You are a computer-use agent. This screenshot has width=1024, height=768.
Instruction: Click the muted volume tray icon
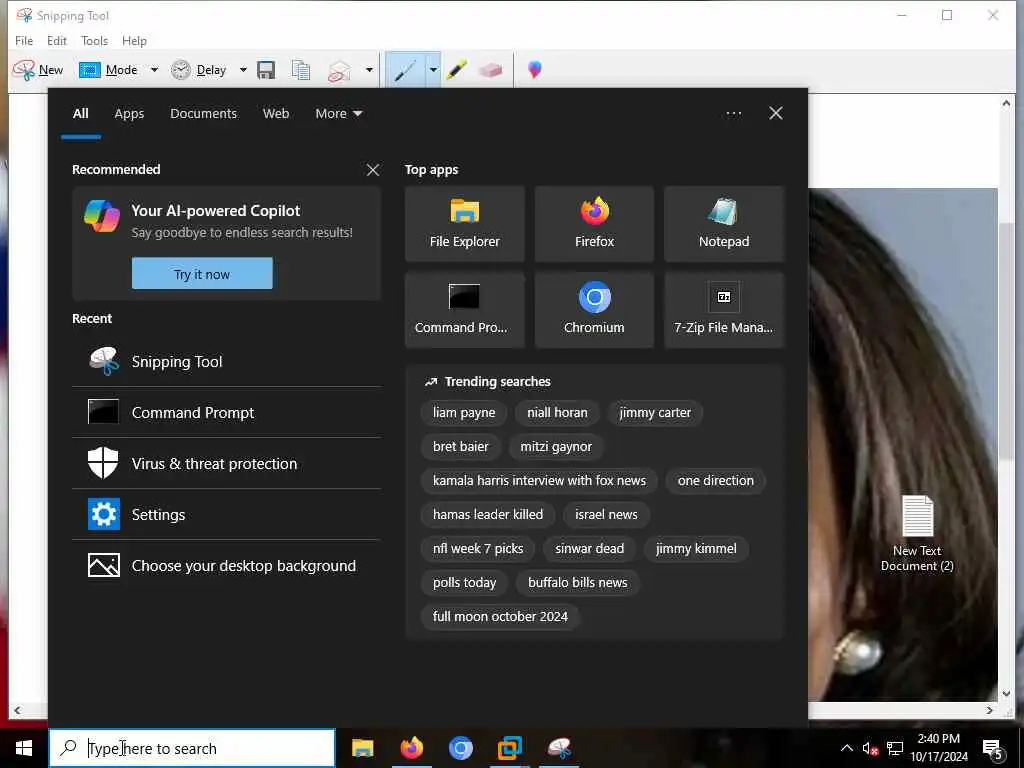click(870, 748)
